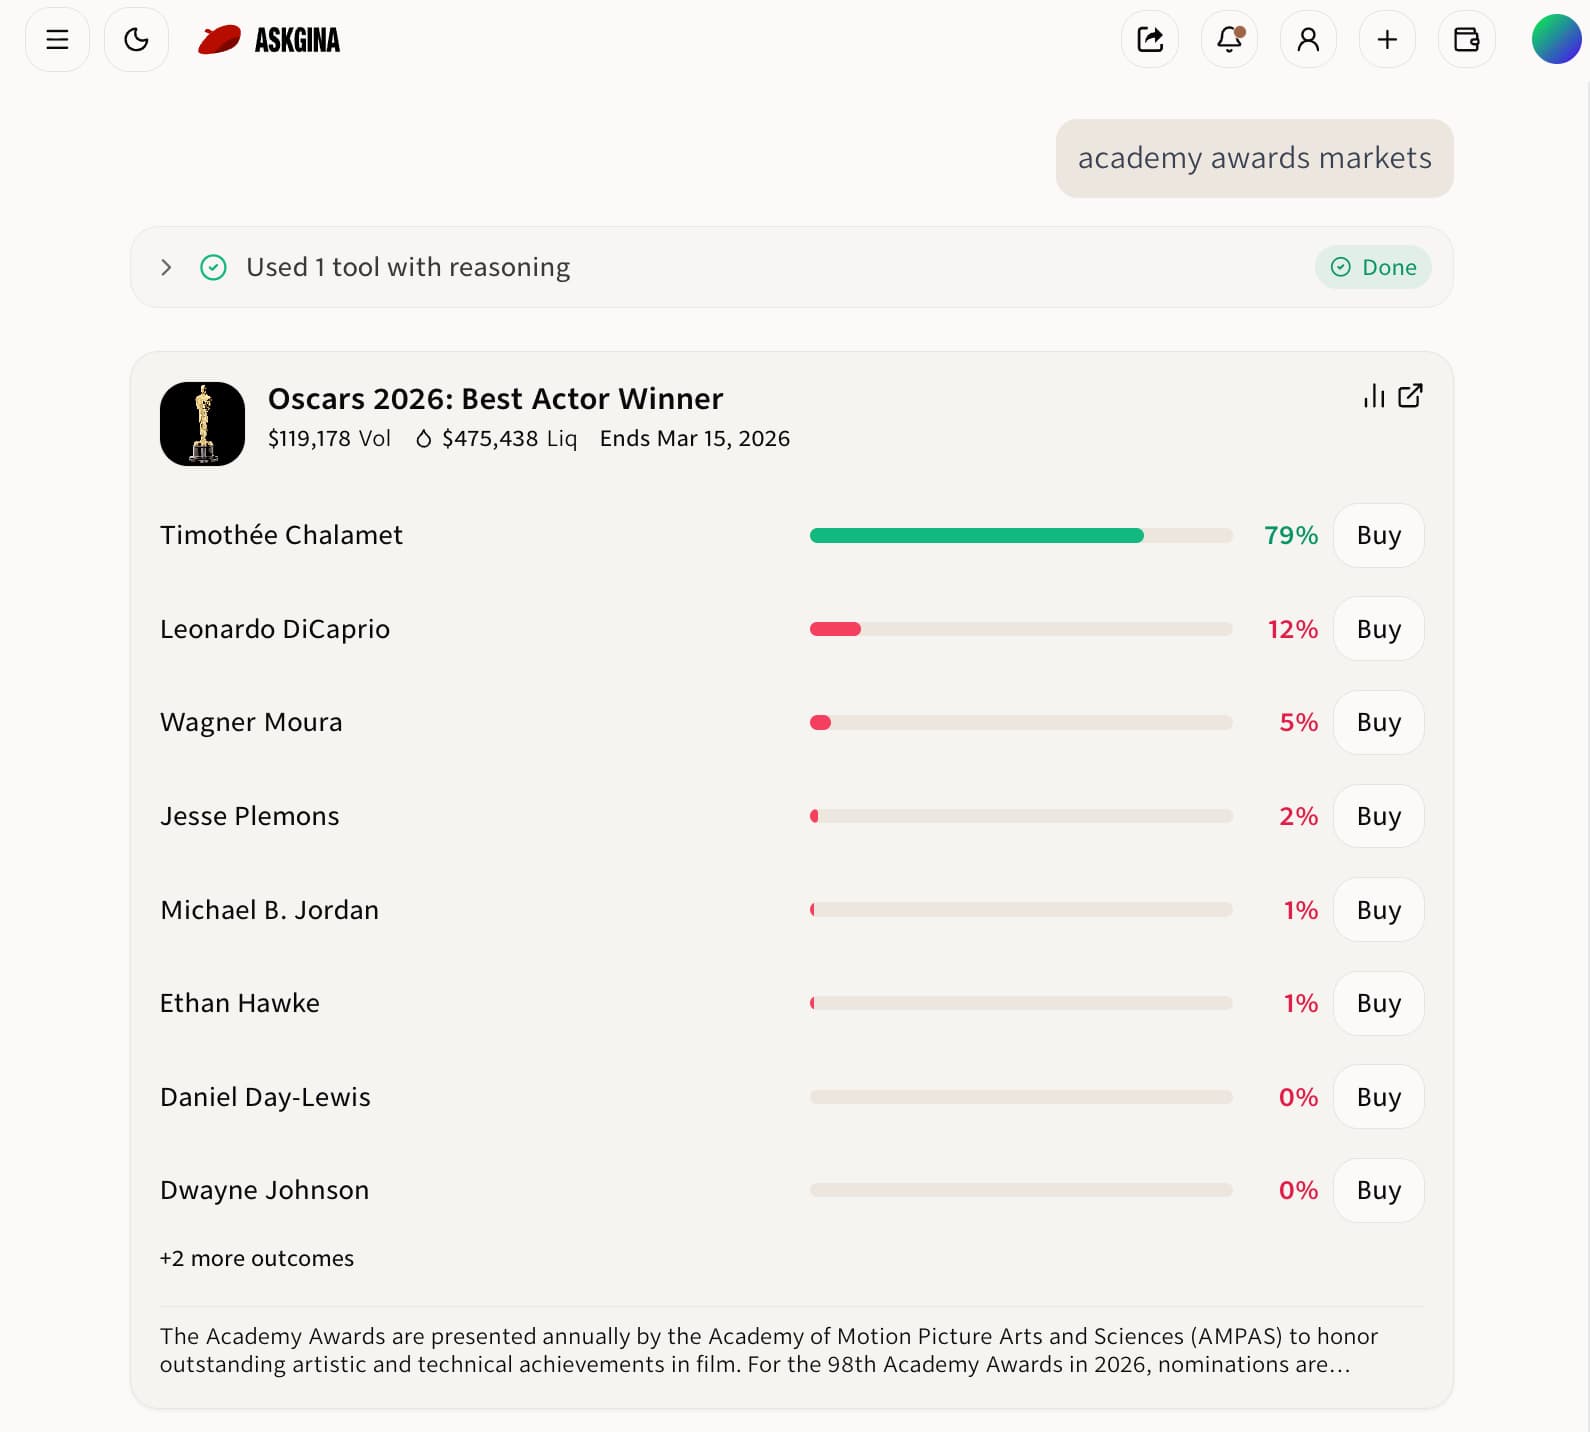This screenshot has width=1590, height=1432.
Task: Click the plus new chat icon
Action: pos(1387,40)
